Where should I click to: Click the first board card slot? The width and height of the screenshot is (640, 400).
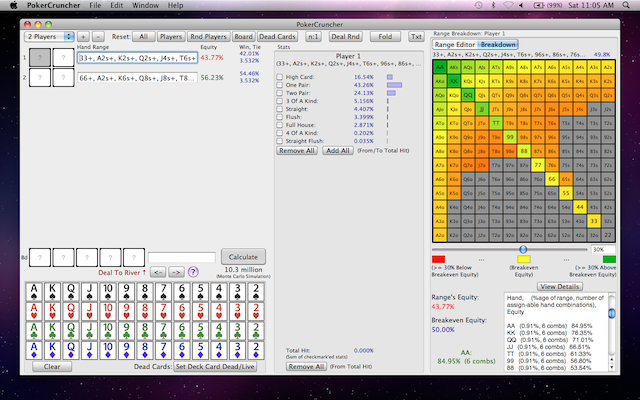pyautogui.click(x=40, y=258)
